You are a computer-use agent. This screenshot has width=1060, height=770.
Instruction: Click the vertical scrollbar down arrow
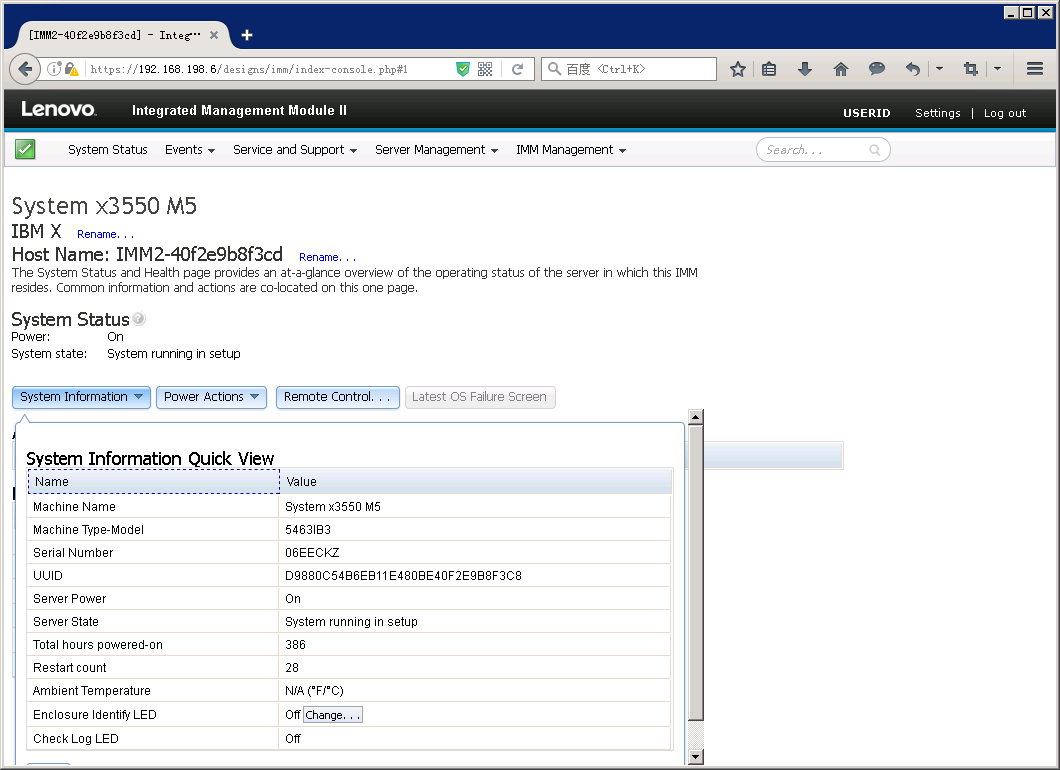[x=695, y=755]
